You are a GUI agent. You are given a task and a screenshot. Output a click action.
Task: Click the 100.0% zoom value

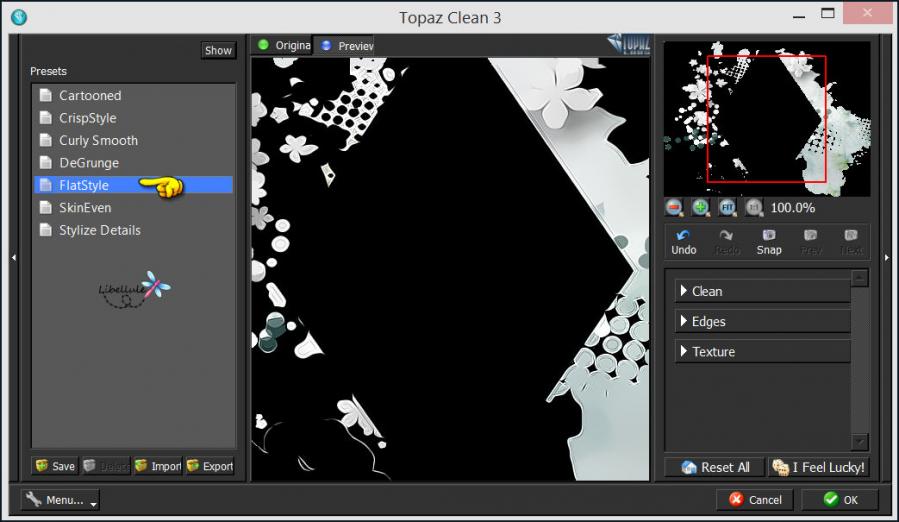tap(792, 208)
